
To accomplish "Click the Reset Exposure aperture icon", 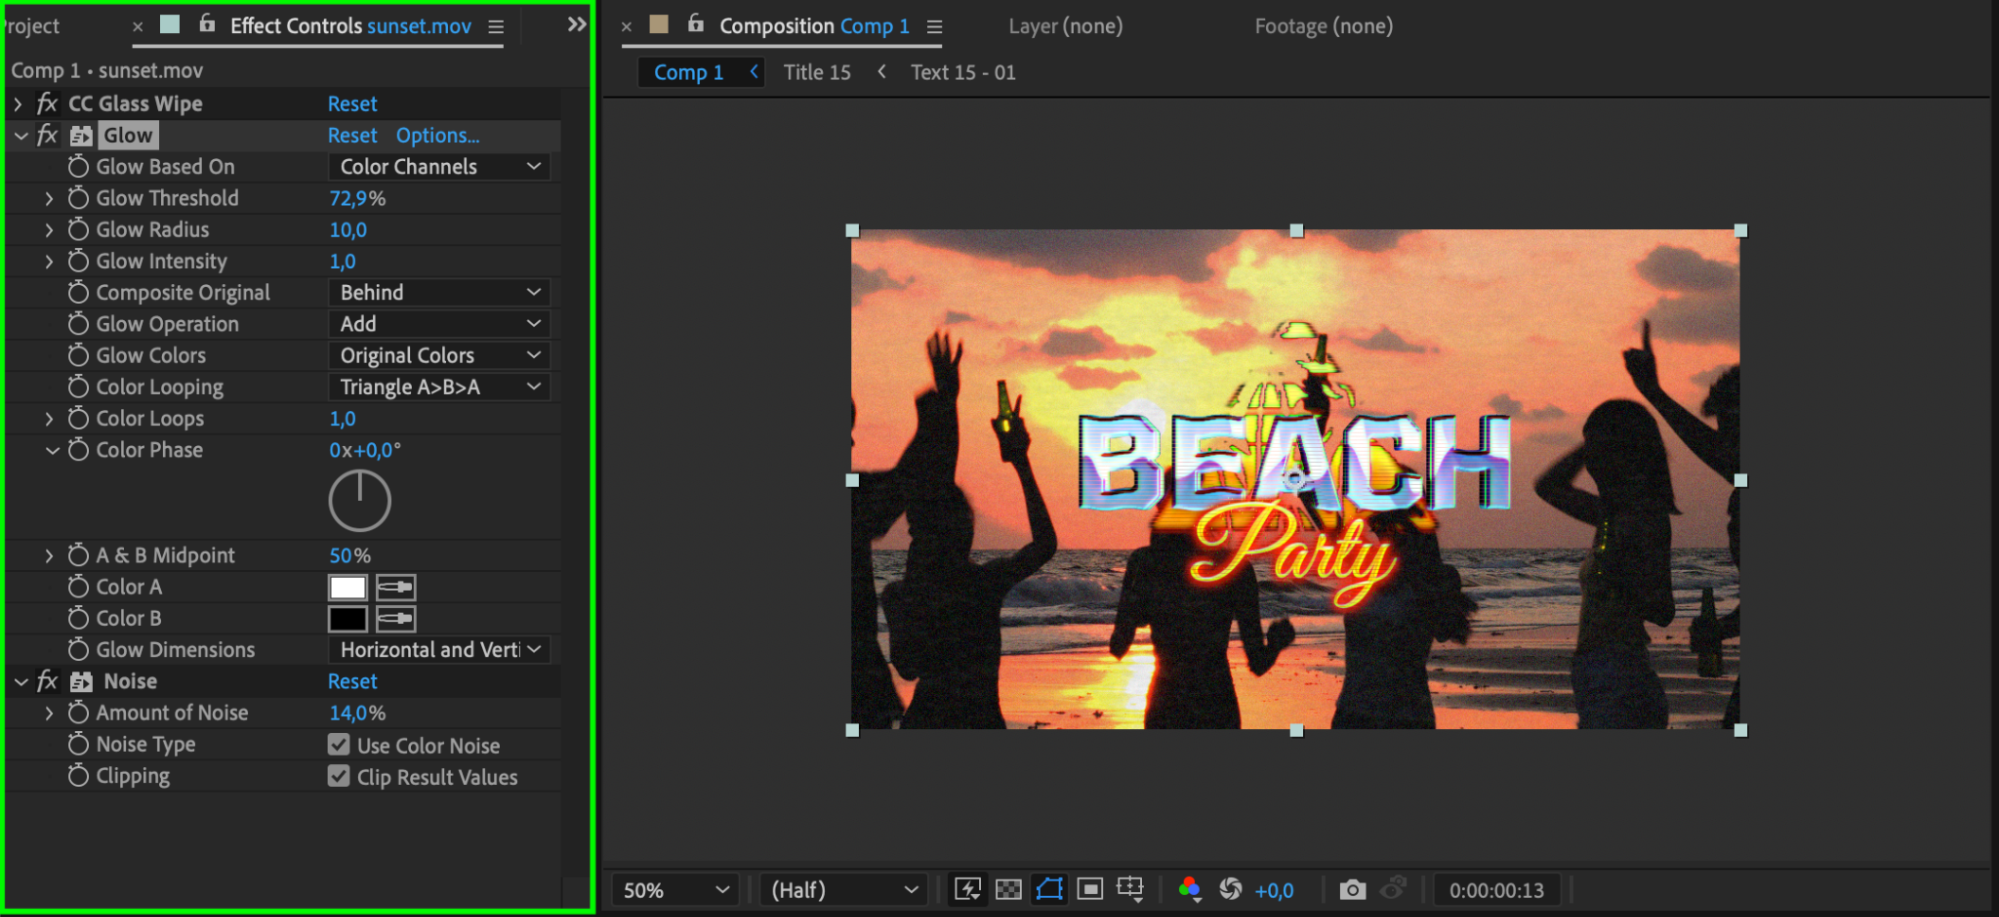I will (1230, 889).
